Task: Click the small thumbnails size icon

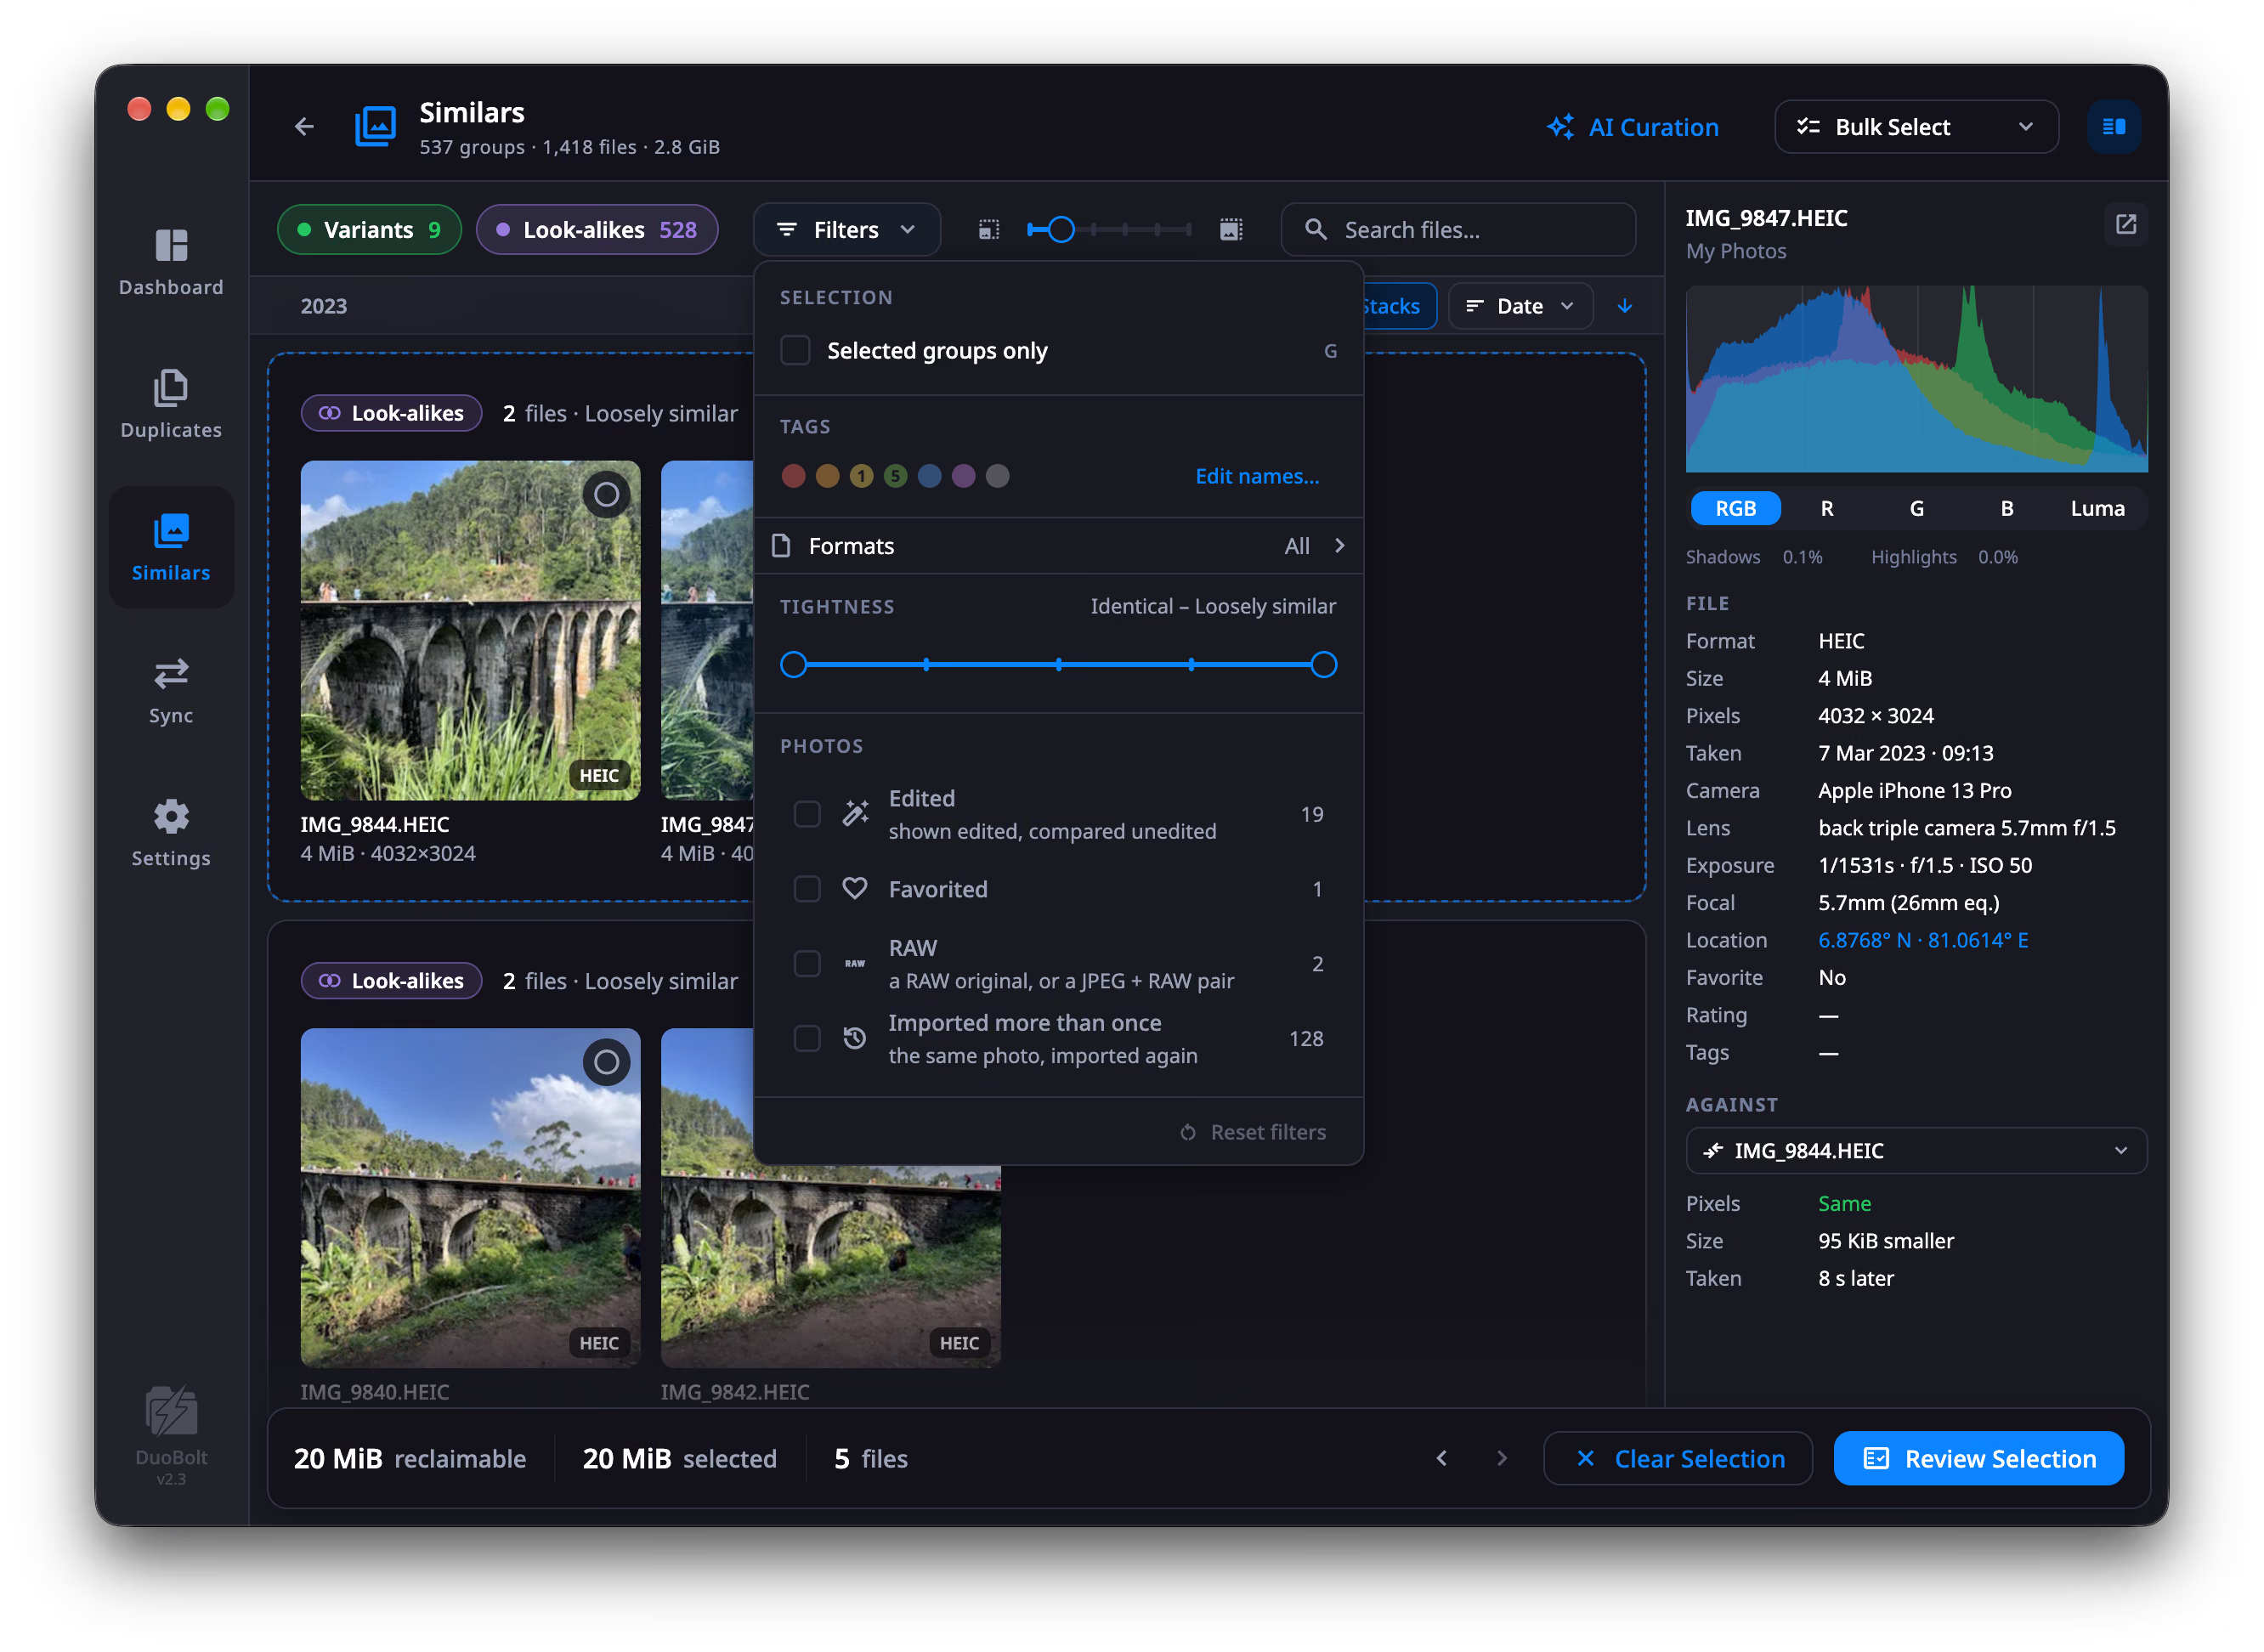Action: click(988, 230)
